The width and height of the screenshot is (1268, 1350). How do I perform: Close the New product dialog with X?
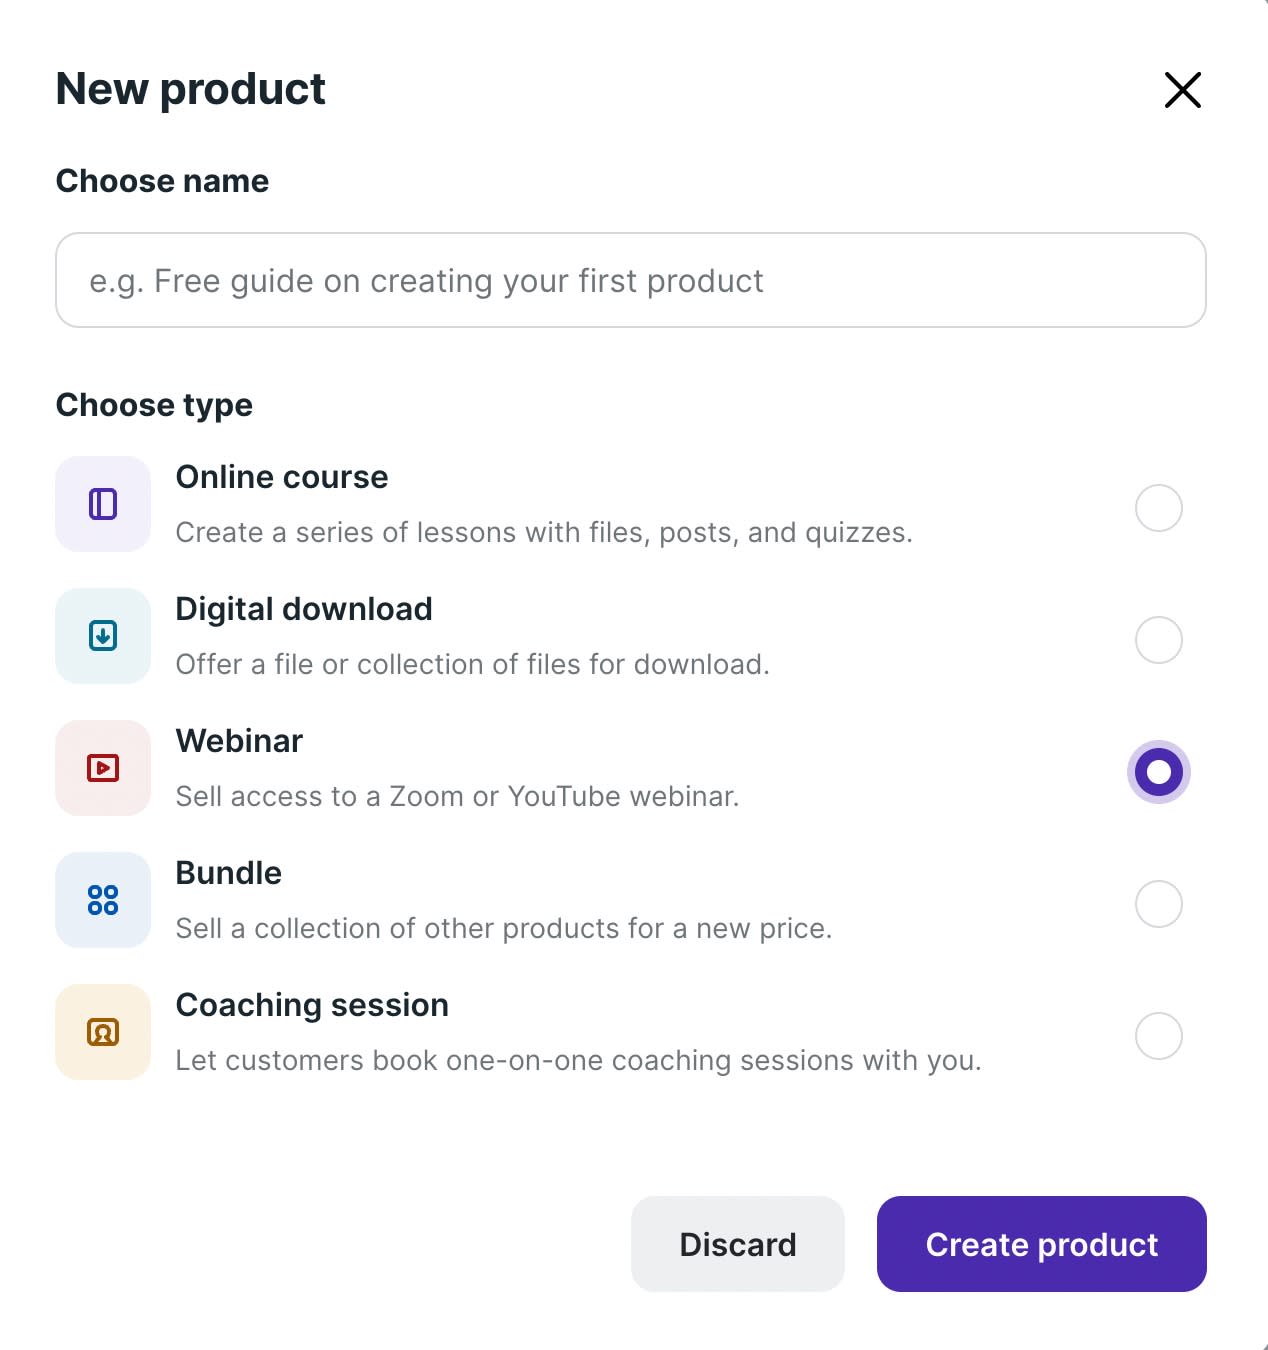point(1182,90)
